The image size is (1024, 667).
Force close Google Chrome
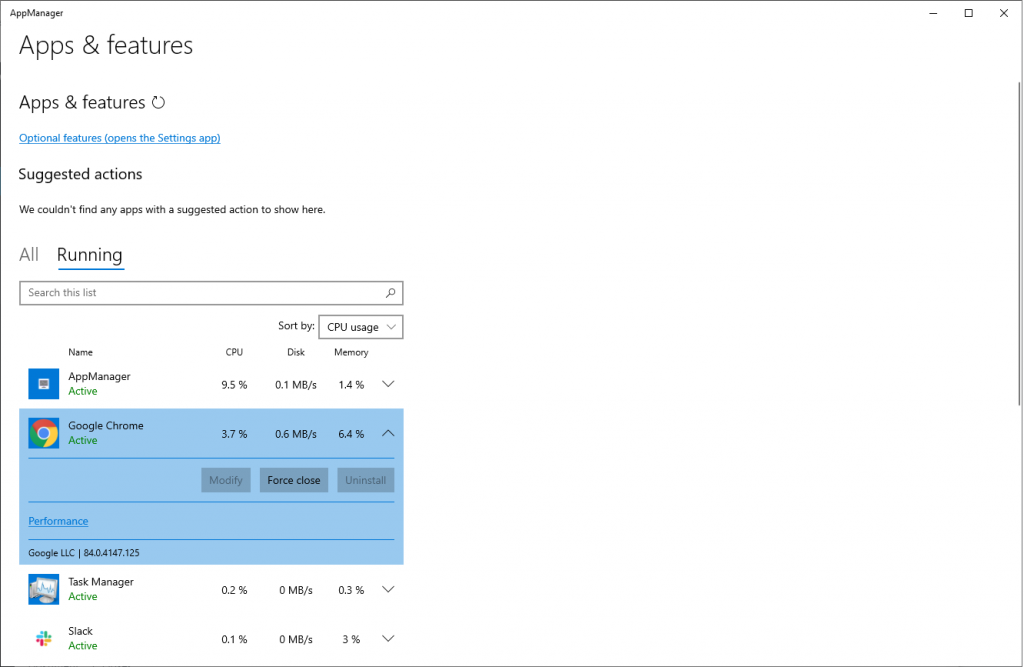[x=294, y=480]
